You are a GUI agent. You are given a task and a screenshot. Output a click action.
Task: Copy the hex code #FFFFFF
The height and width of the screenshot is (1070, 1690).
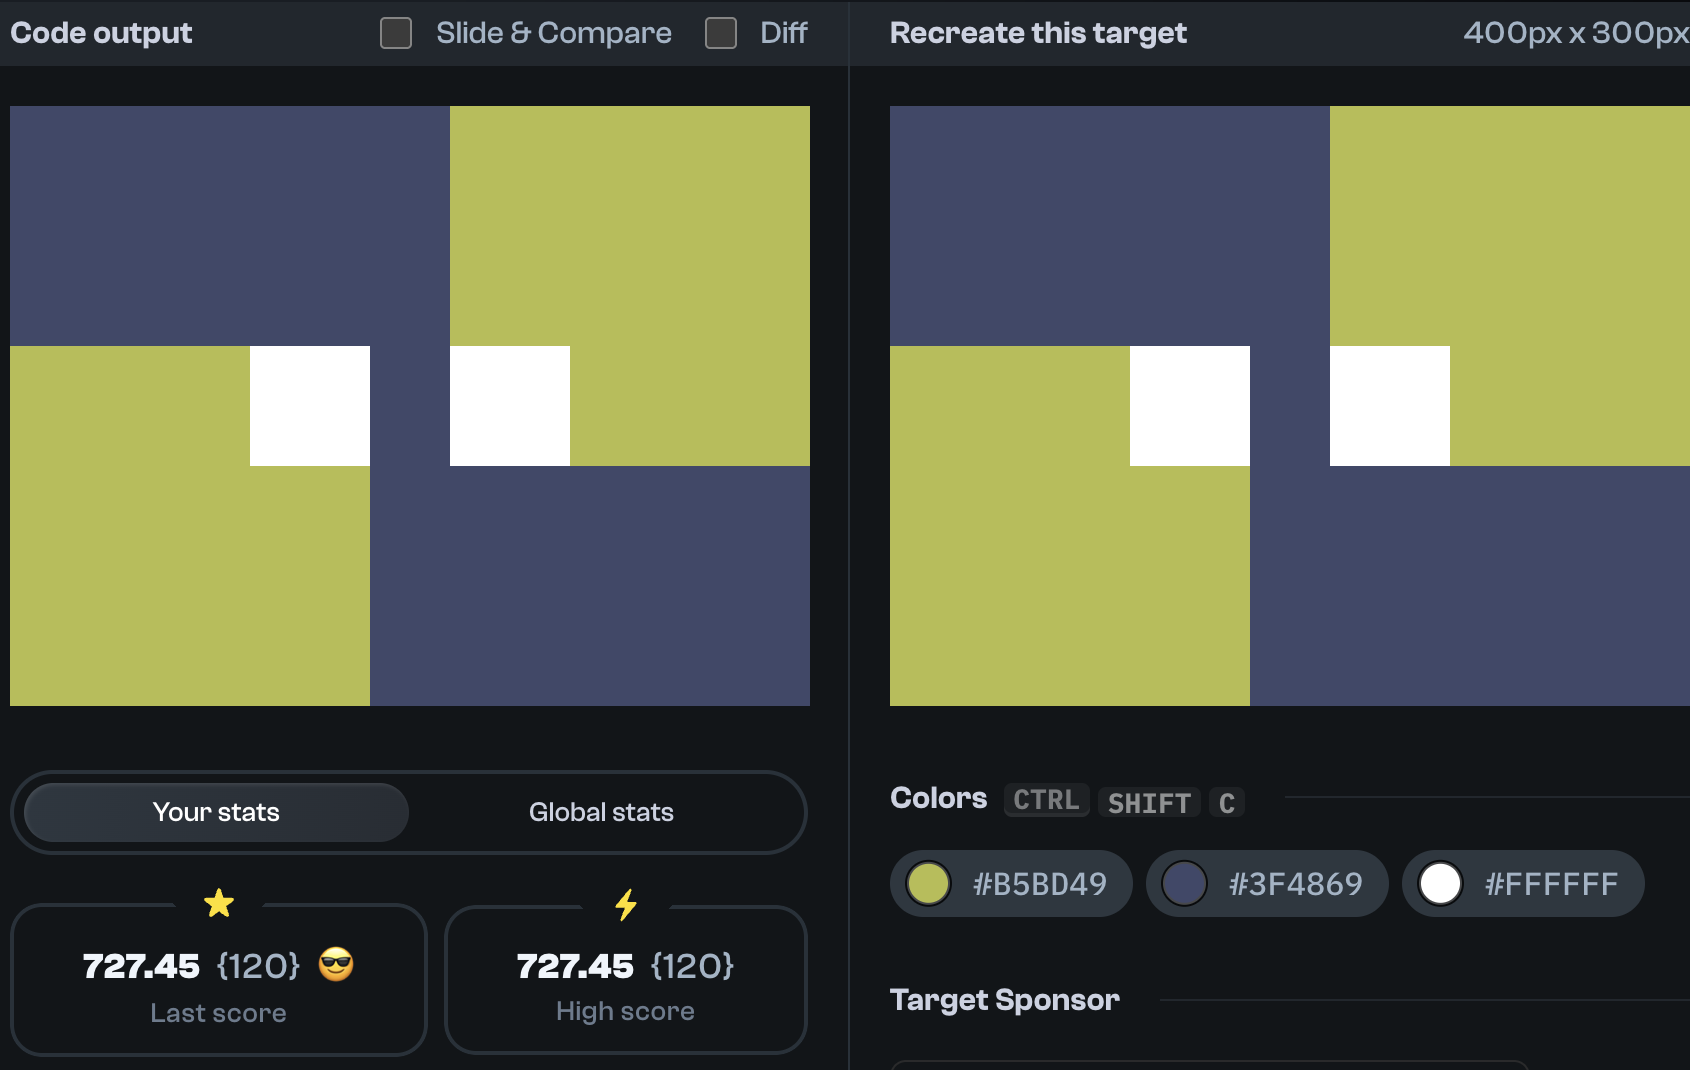point(1551,883)
